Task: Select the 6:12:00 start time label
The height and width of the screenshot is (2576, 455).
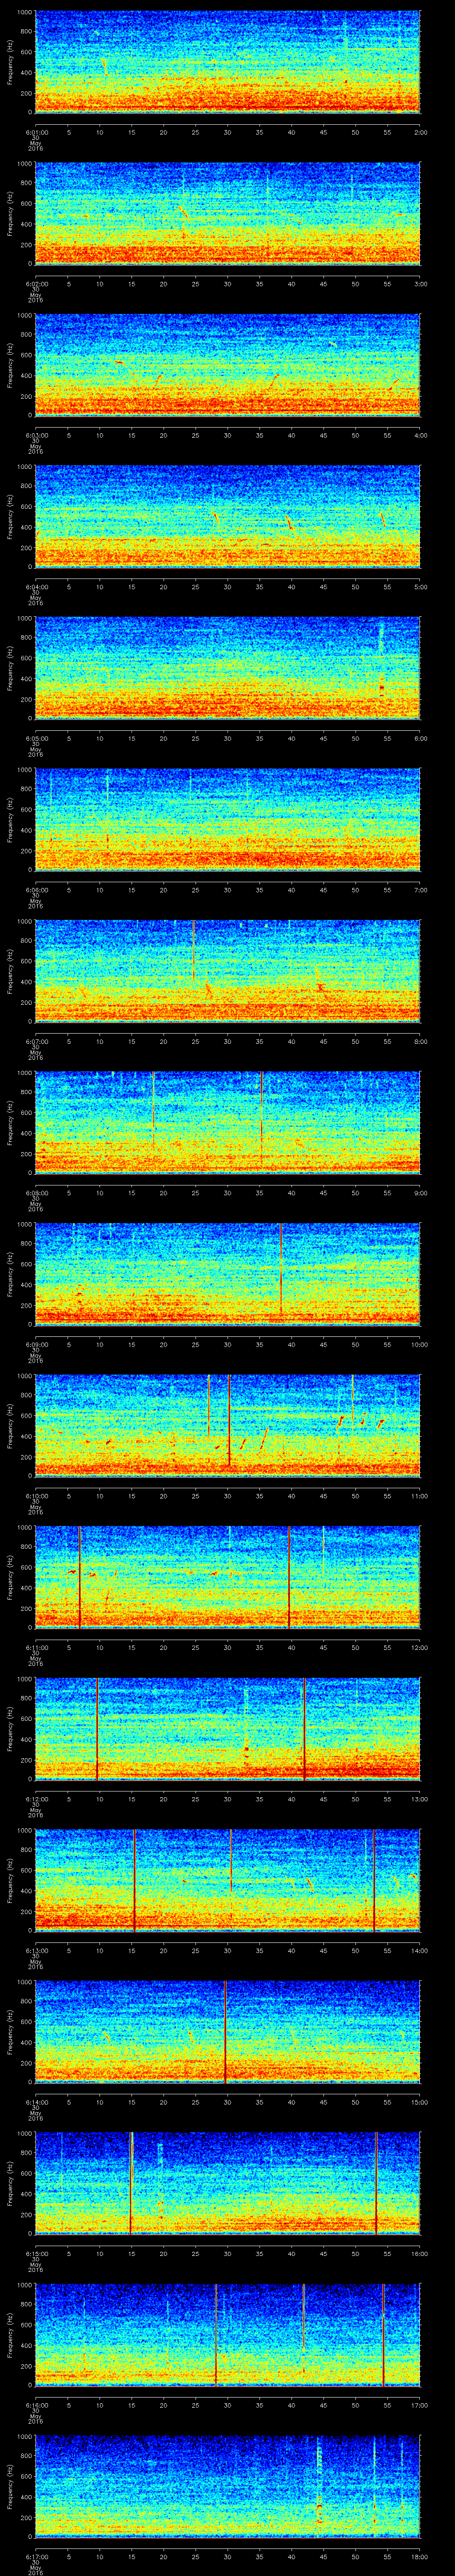Action: [36, 1799]
